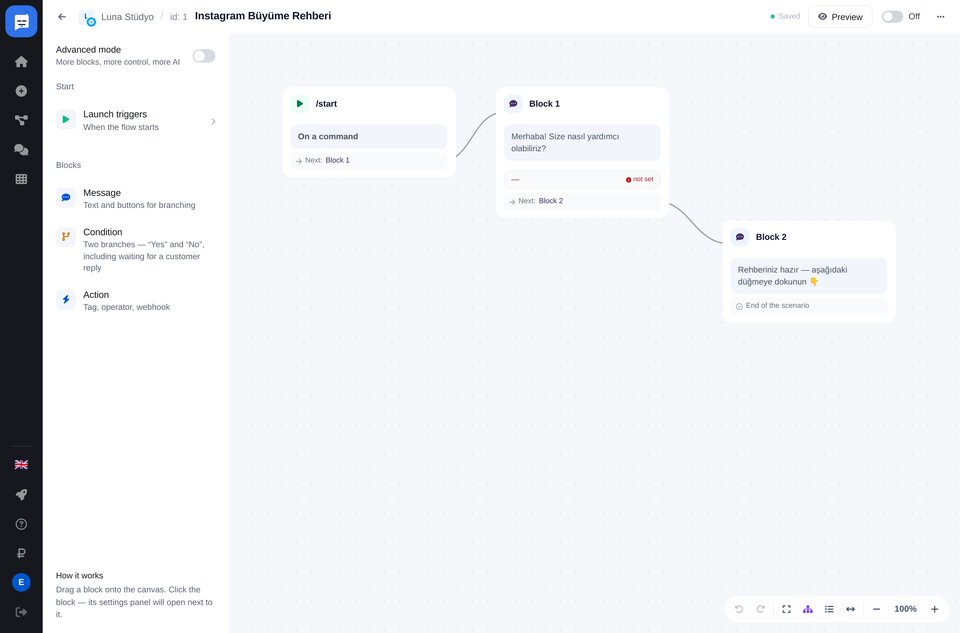Screen dimensions: 960x633
Task: Select the Action block in the palette
Action: click(136, 301)
